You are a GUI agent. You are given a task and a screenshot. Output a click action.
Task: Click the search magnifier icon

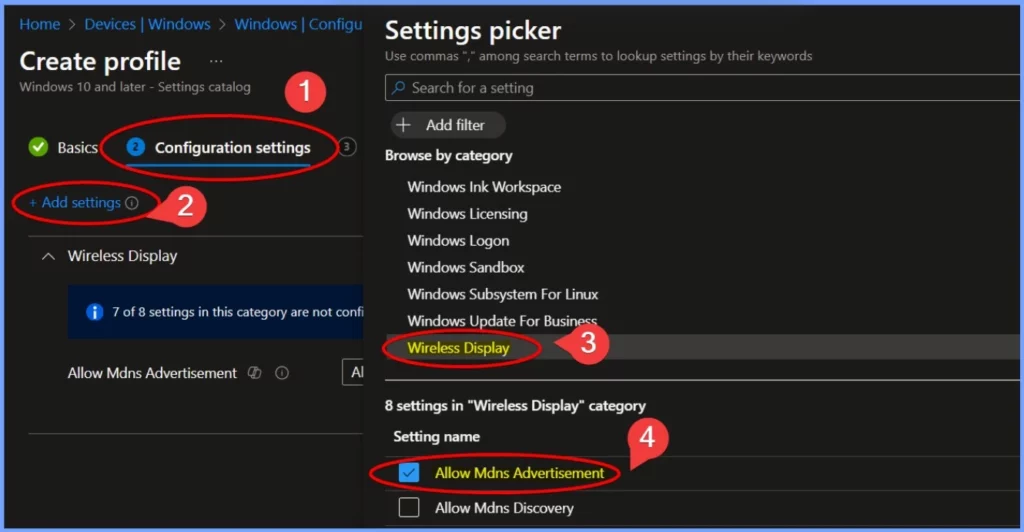point(398,87)
